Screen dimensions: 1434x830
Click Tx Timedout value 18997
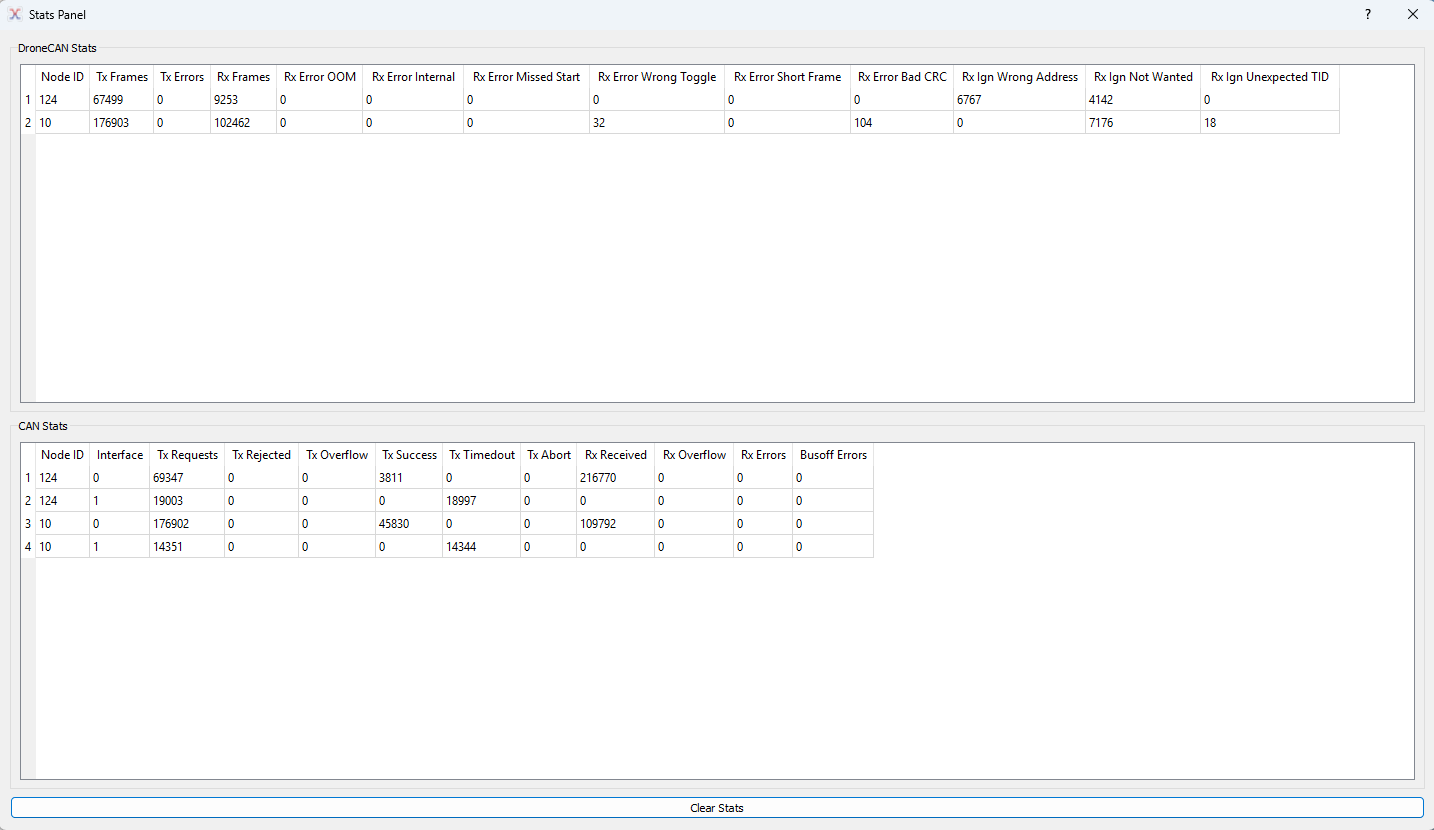pos(480,501)
